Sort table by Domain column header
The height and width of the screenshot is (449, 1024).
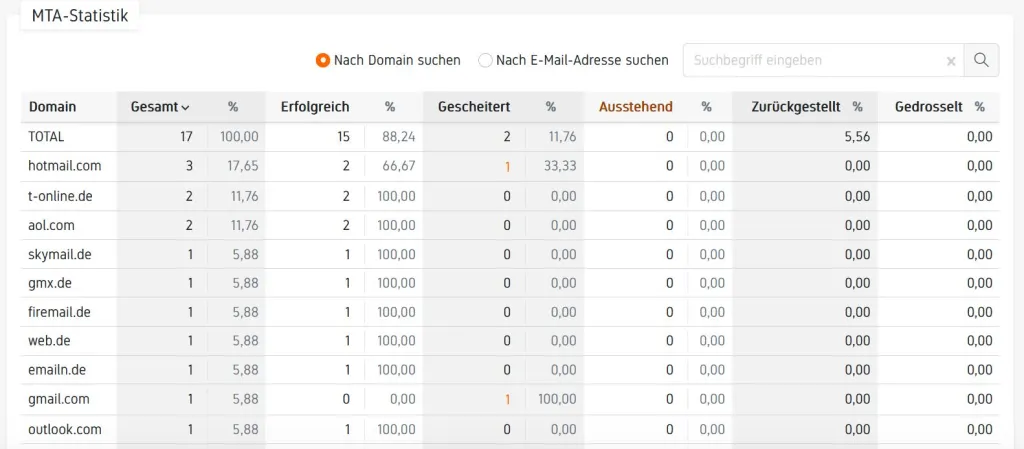53,107
